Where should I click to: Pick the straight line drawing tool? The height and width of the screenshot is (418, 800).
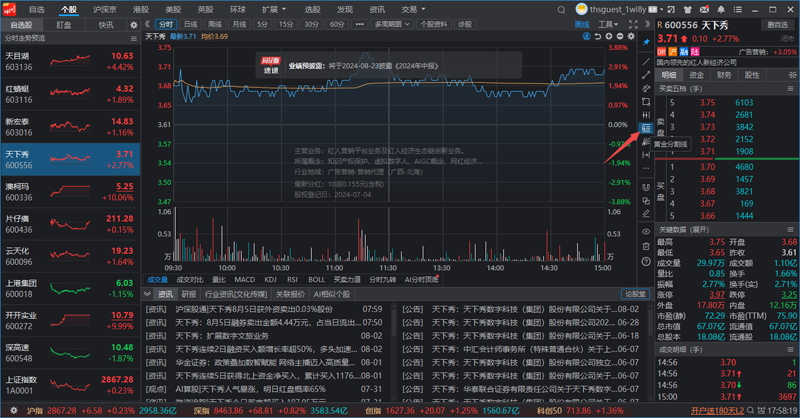click(x=646, y=61)
